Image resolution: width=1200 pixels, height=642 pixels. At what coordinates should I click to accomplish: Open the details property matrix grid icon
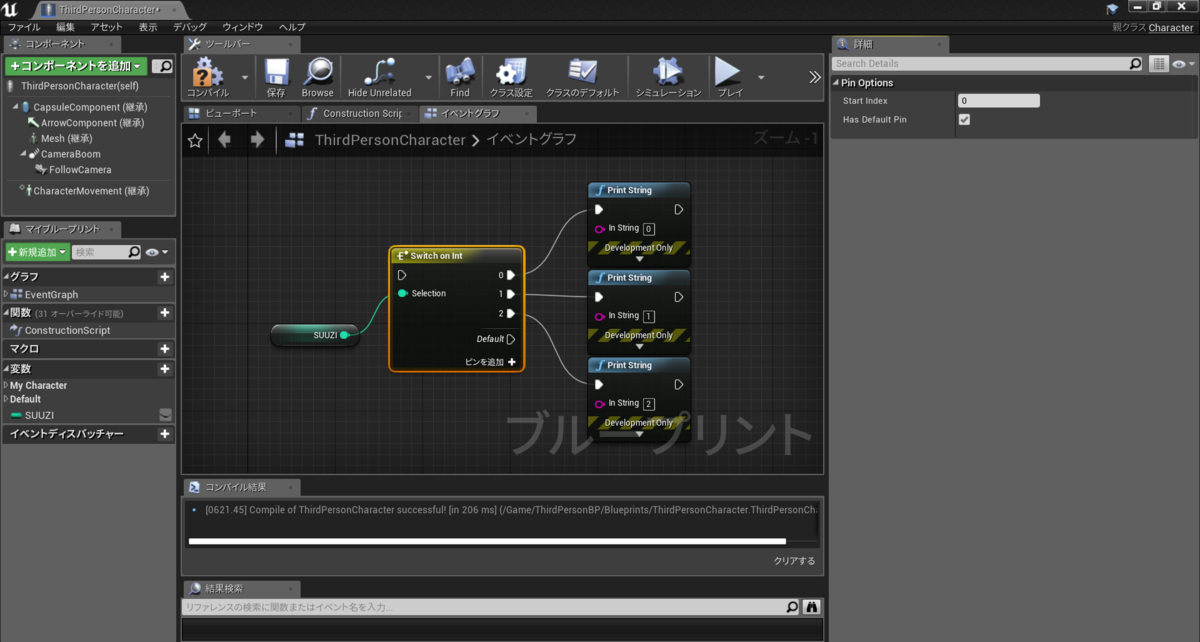coord(1158,63)
